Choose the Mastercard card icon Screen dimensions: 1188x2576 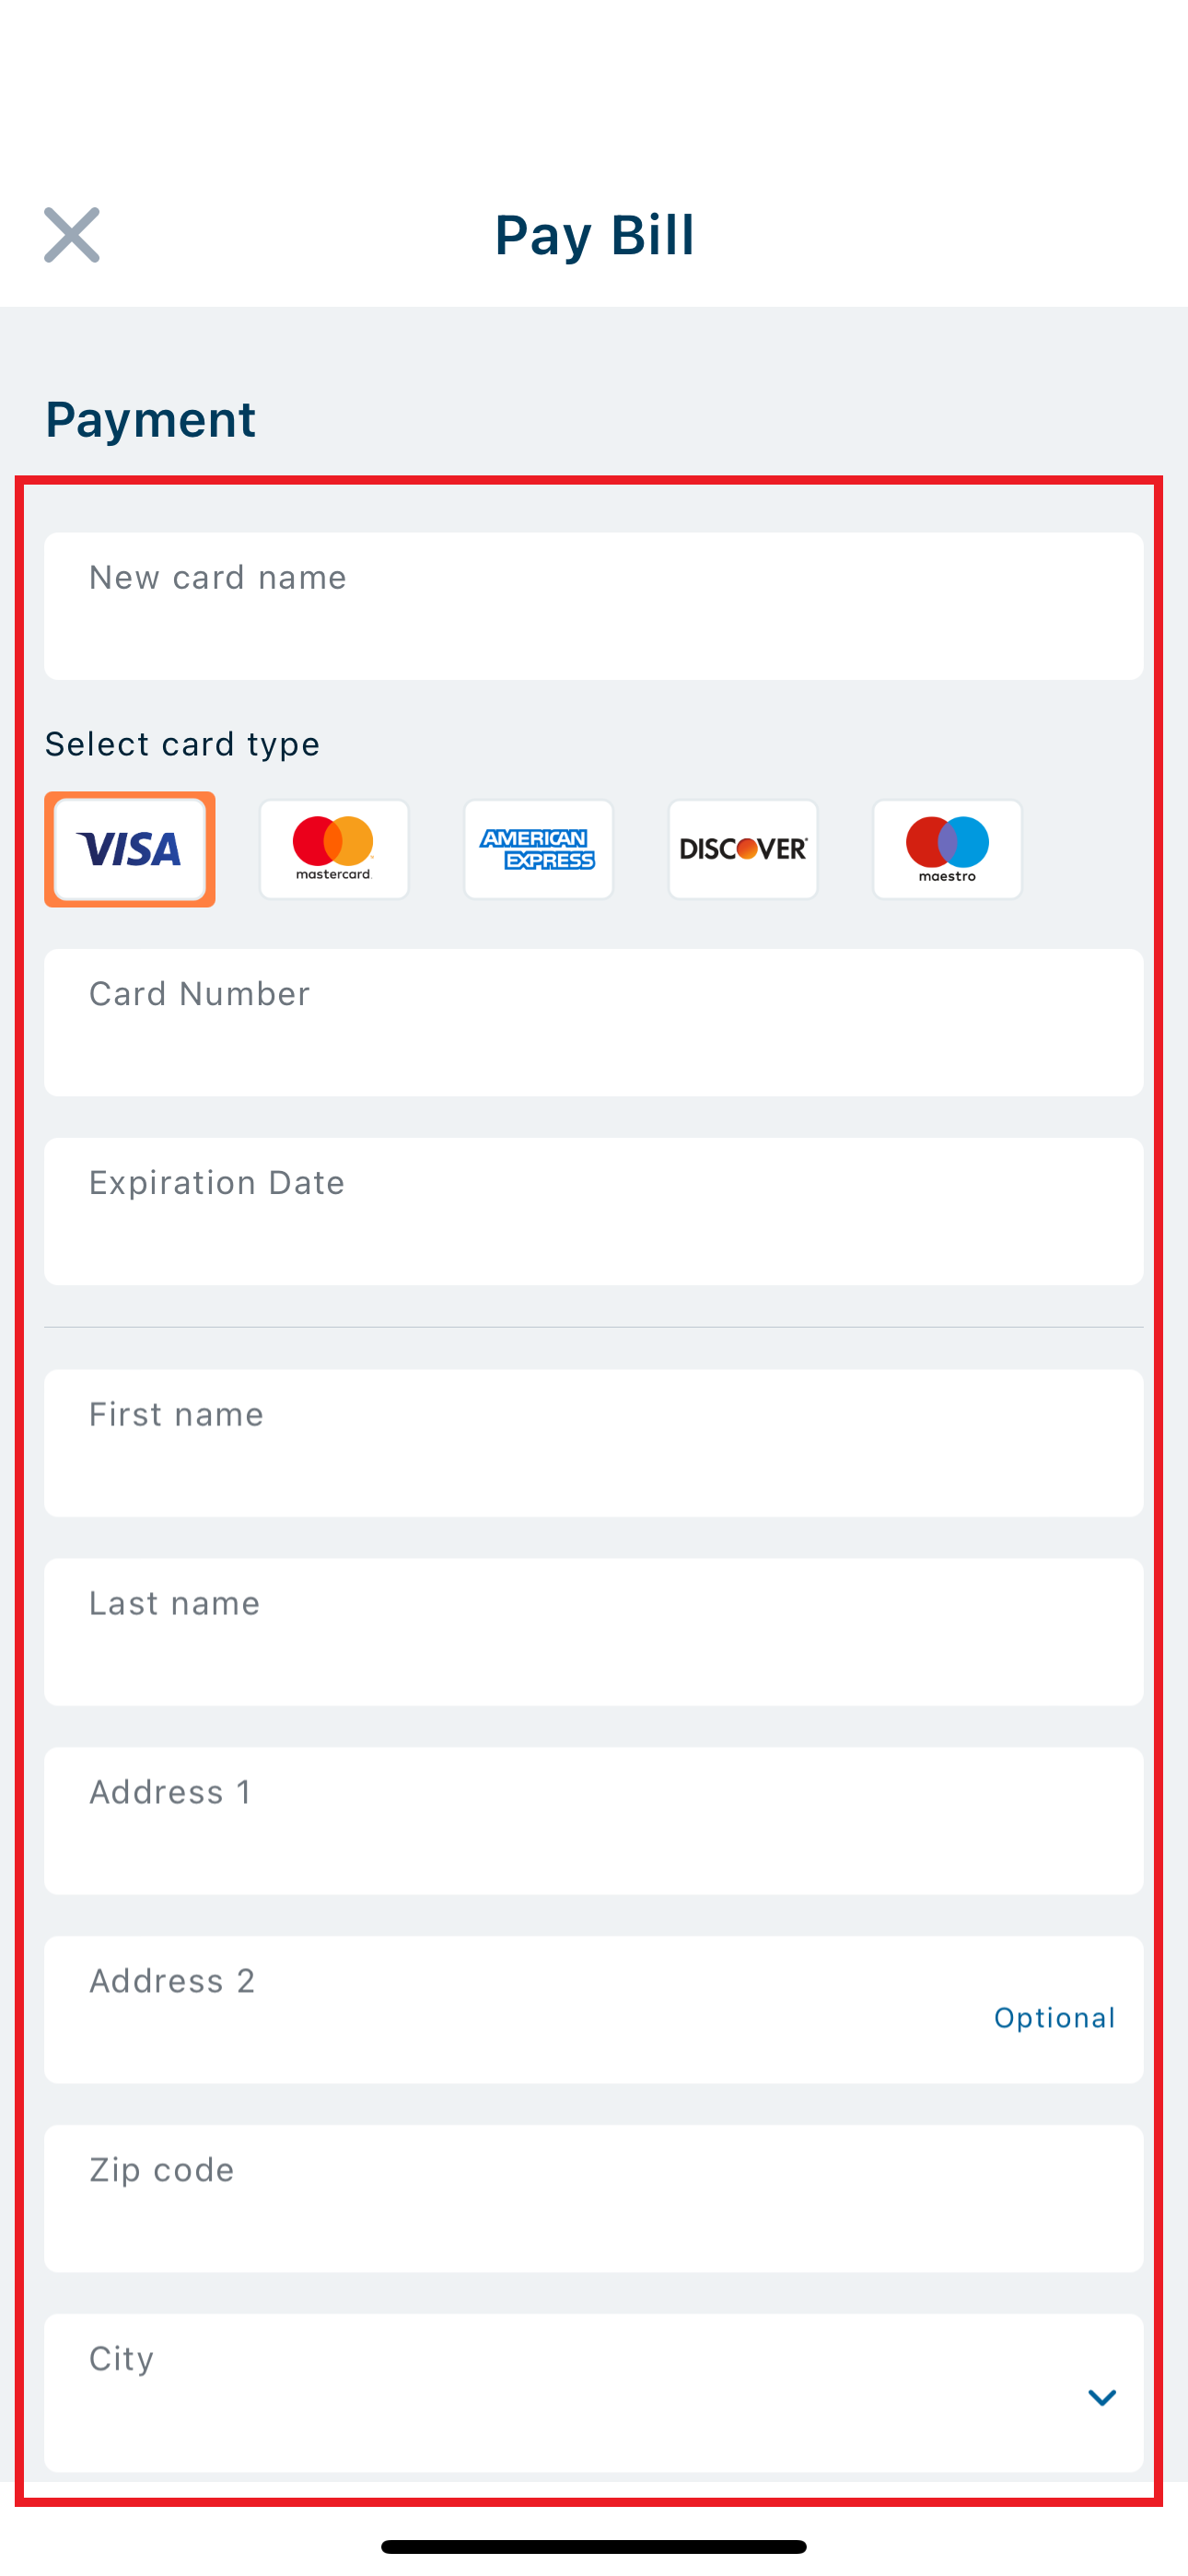point(334,849)
